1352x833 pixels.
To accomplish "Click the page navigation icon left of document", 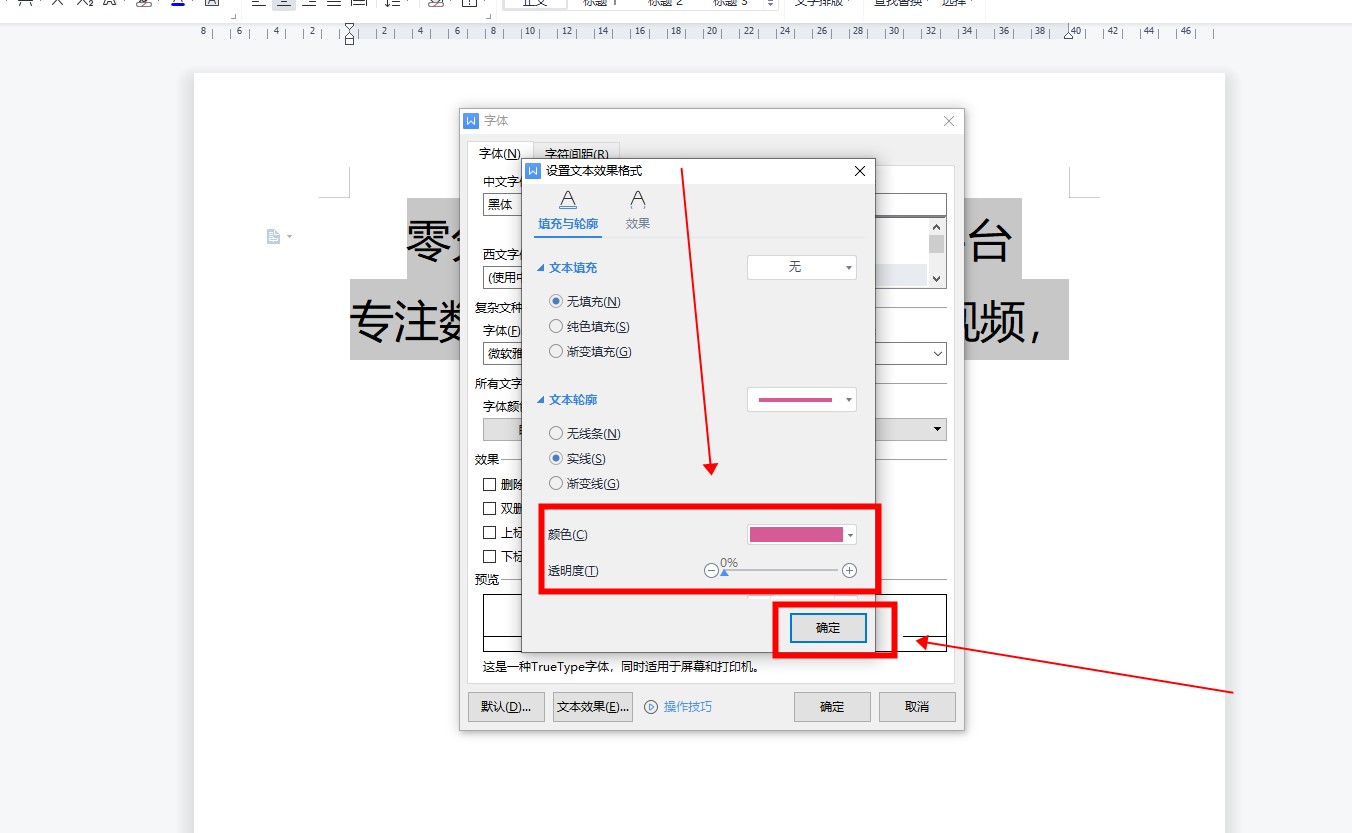I will pos(274,237).
